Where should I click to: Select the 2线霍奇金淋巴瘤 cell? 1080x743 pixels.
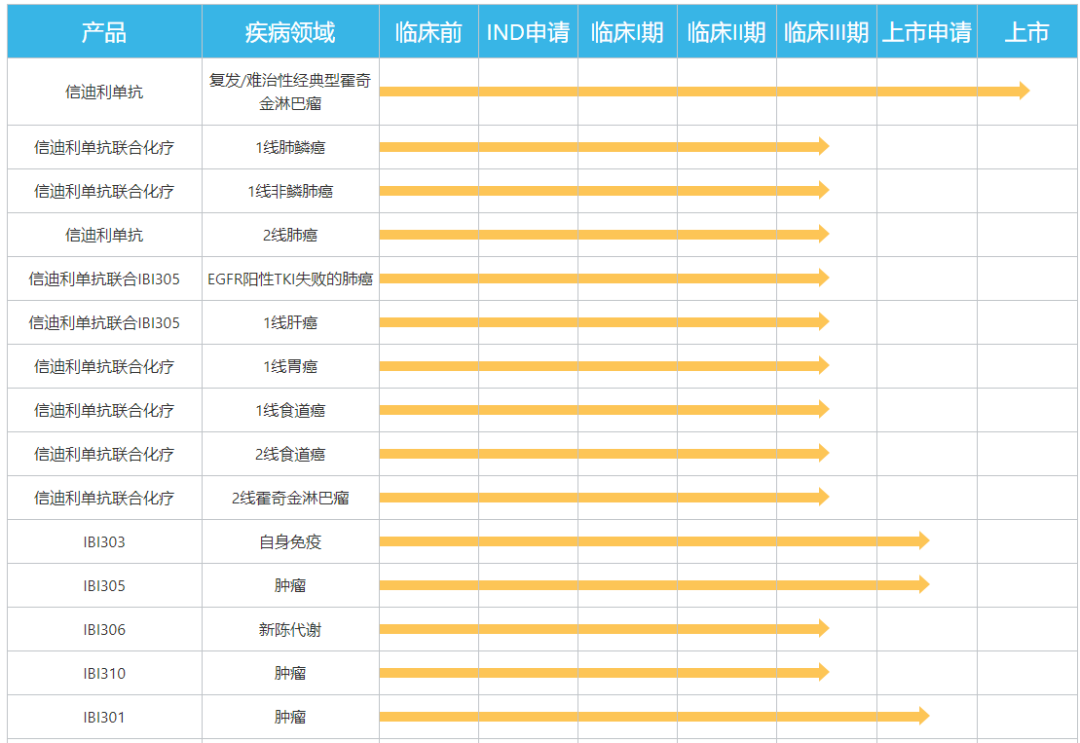(x=291, y=498)
